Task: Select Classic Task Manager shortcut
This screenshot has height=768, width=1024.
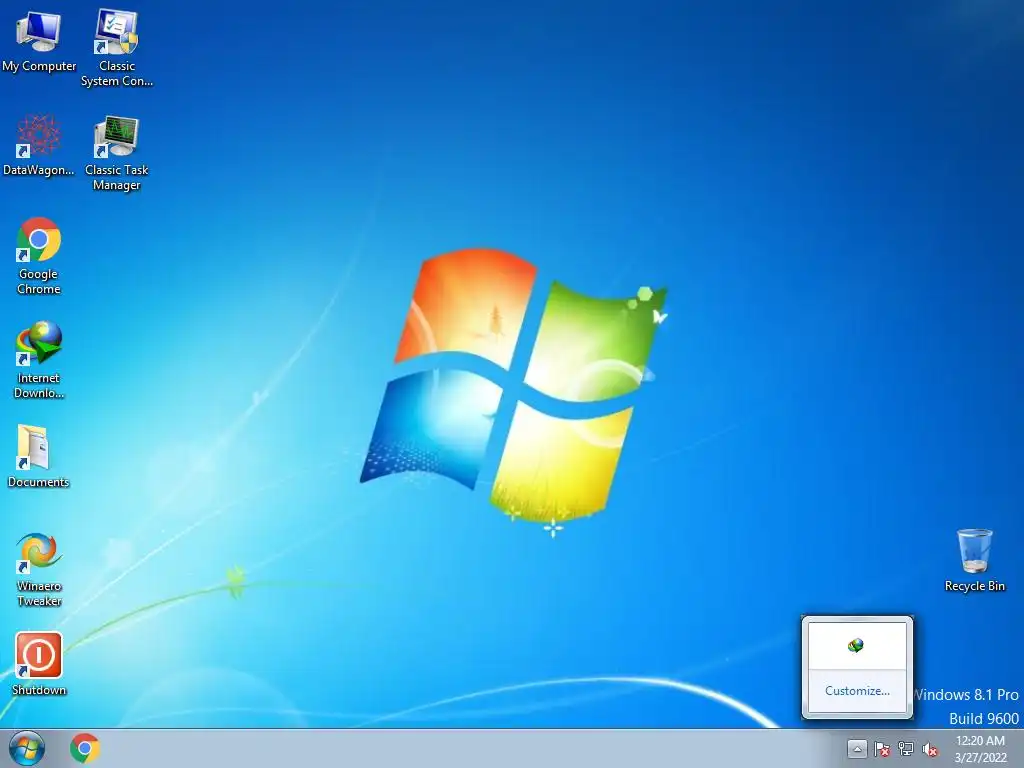Action: click(x=117, y=152)
